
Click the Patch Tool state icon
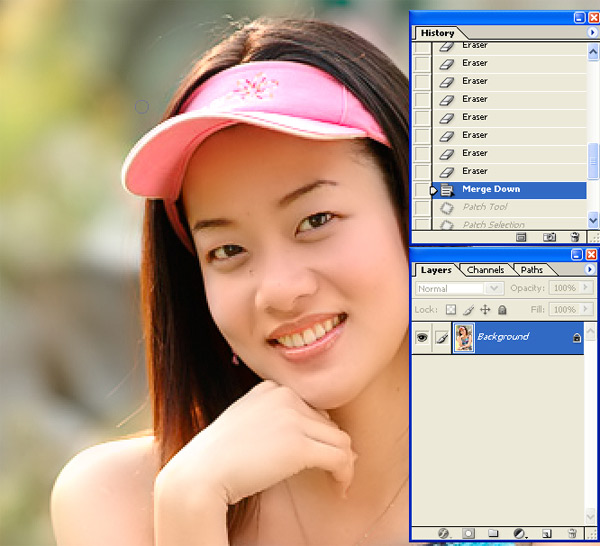[x=447, y=208]
